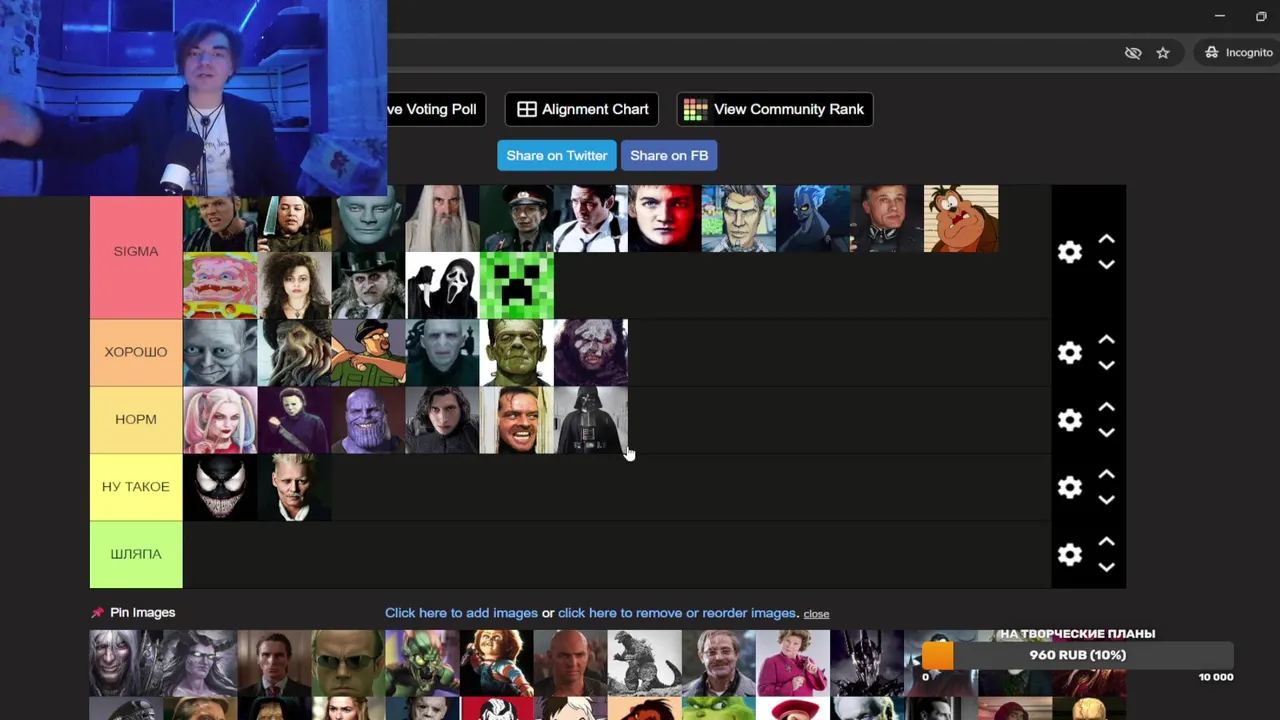Select the Penguin top hat image
The image size is (1280, 720).
pyautogui.click(x=369, y=285)
